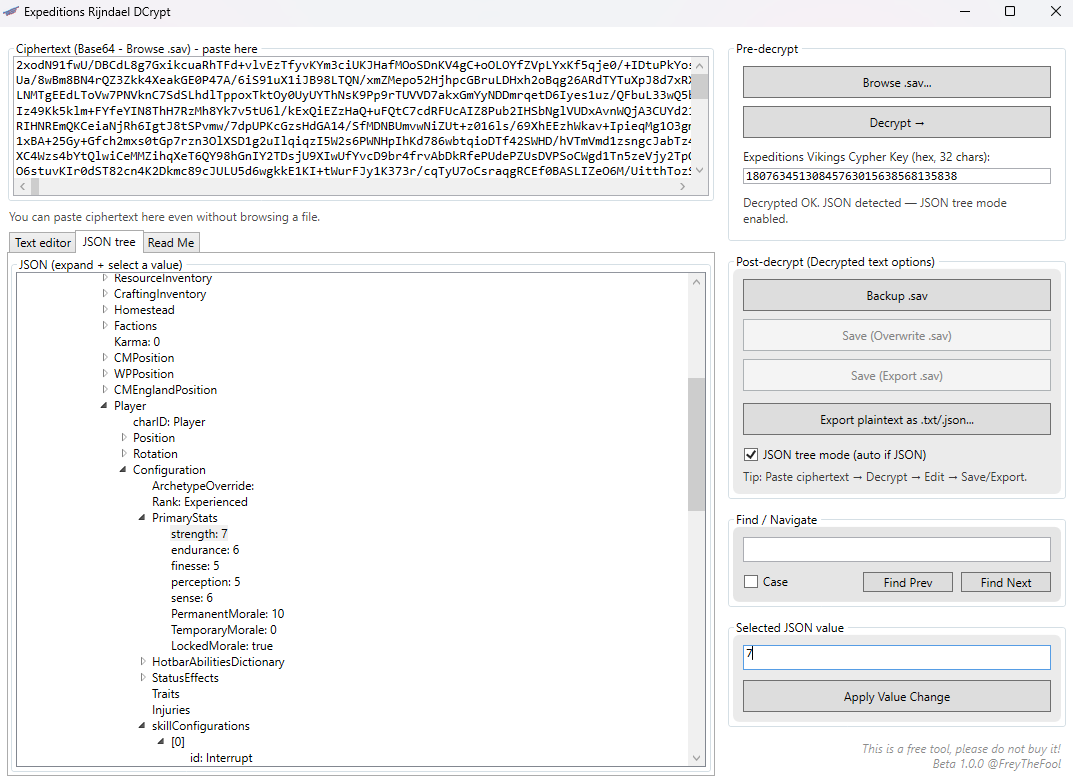Viewport: 1073px width, 783px height.
Task: Click ciphertext box scroll-up arrow
Action: pyautogui.click(x=699, y=66)
